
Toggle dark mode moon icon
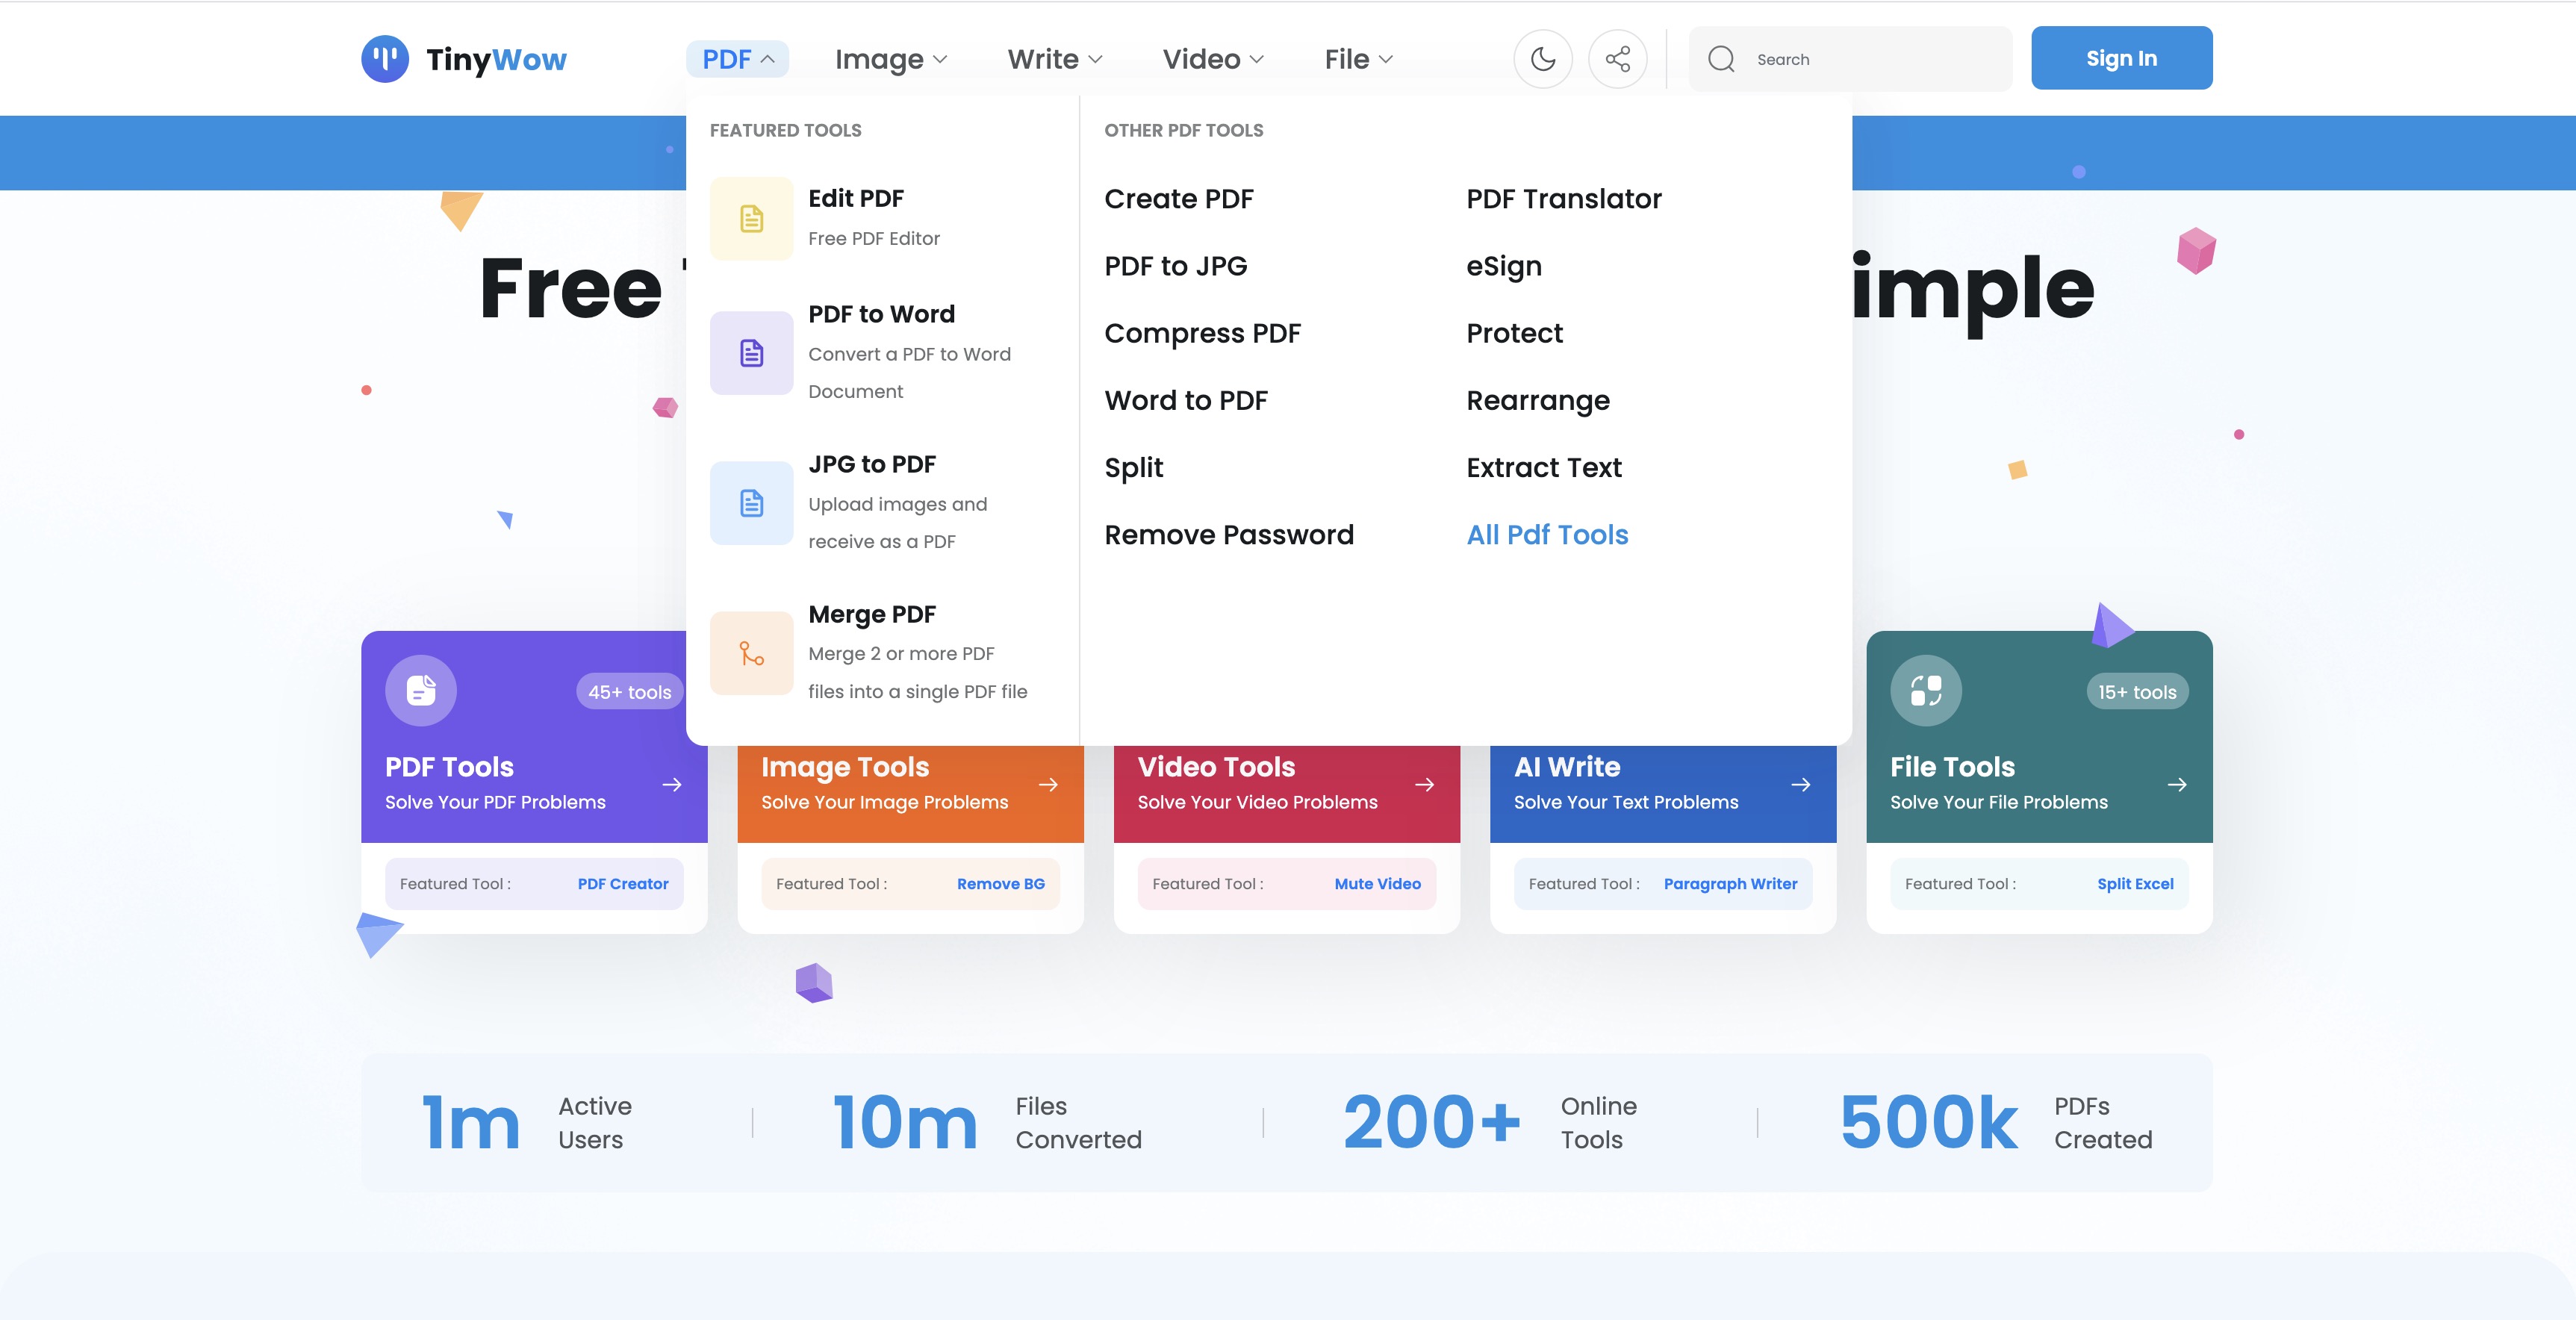[x=1543, y=59]
